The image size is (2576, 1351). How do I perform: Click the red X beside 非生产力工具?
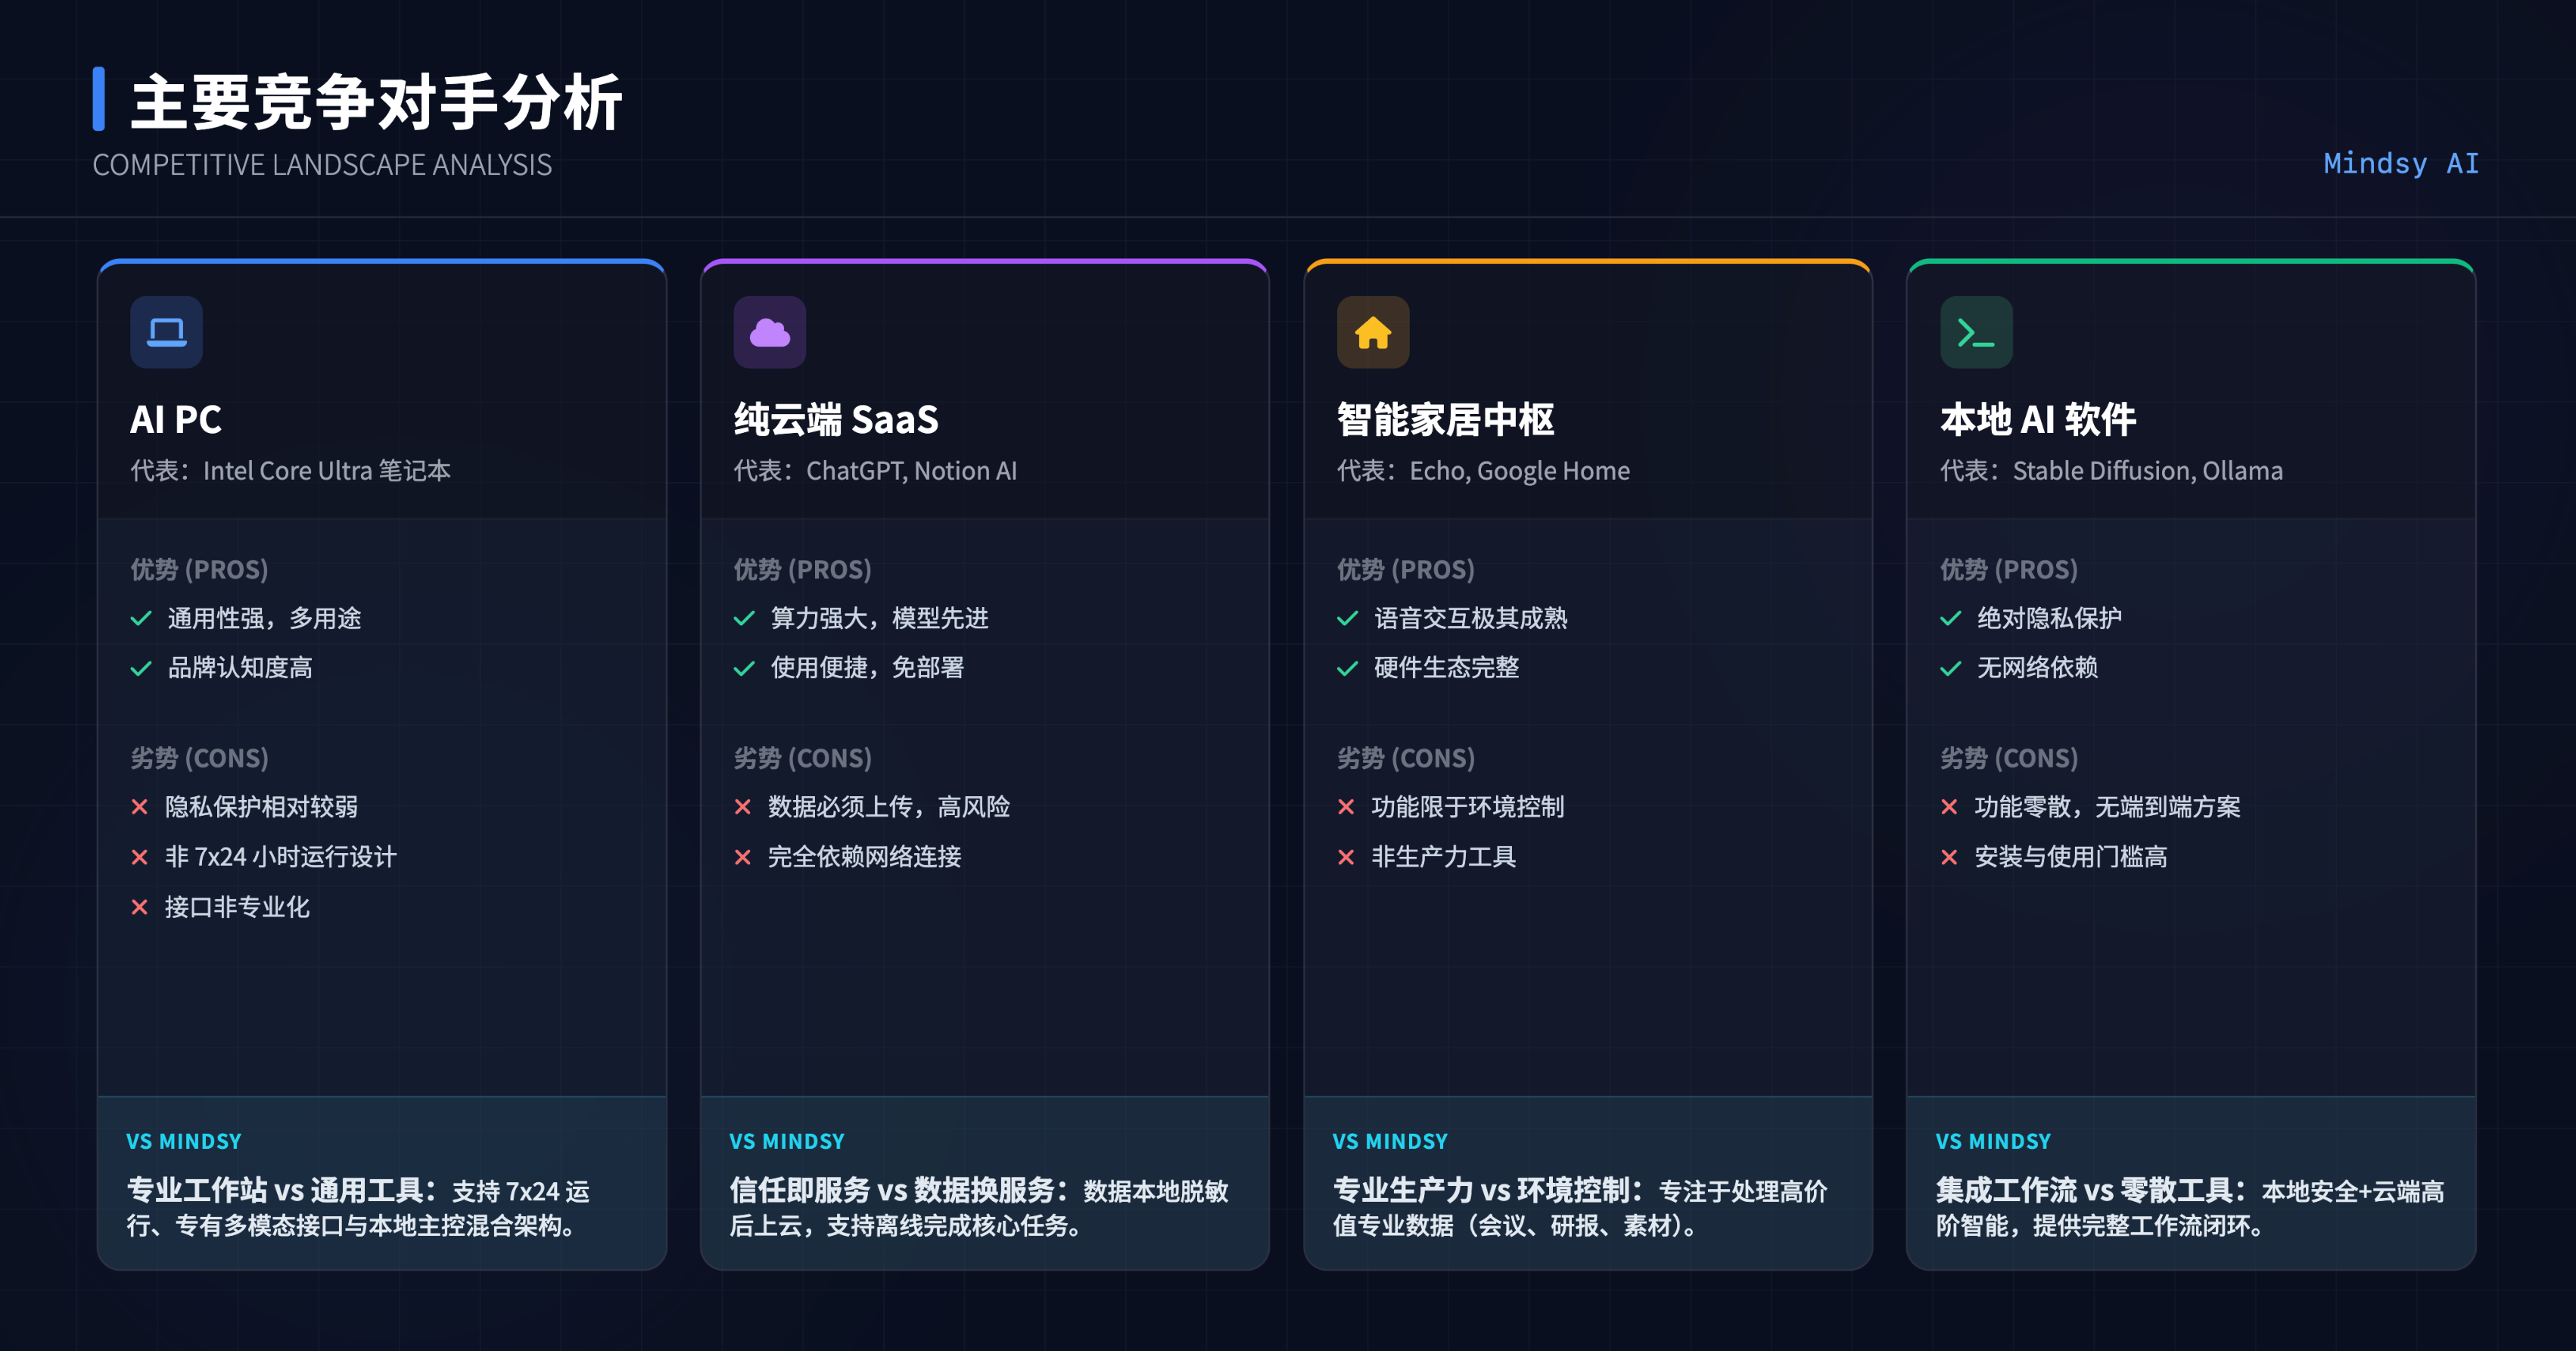click(x=1346, y=857)
